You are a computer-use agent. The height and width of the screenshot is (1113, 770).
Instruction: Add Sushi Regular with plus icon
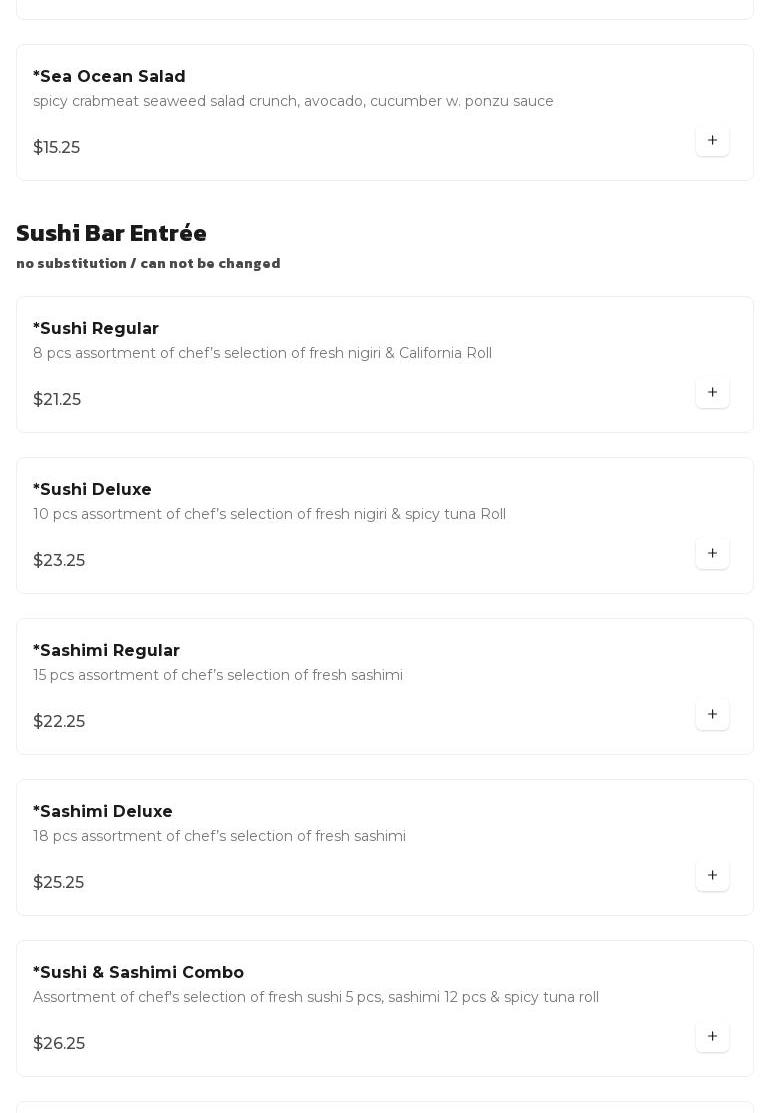pos(712,393)
